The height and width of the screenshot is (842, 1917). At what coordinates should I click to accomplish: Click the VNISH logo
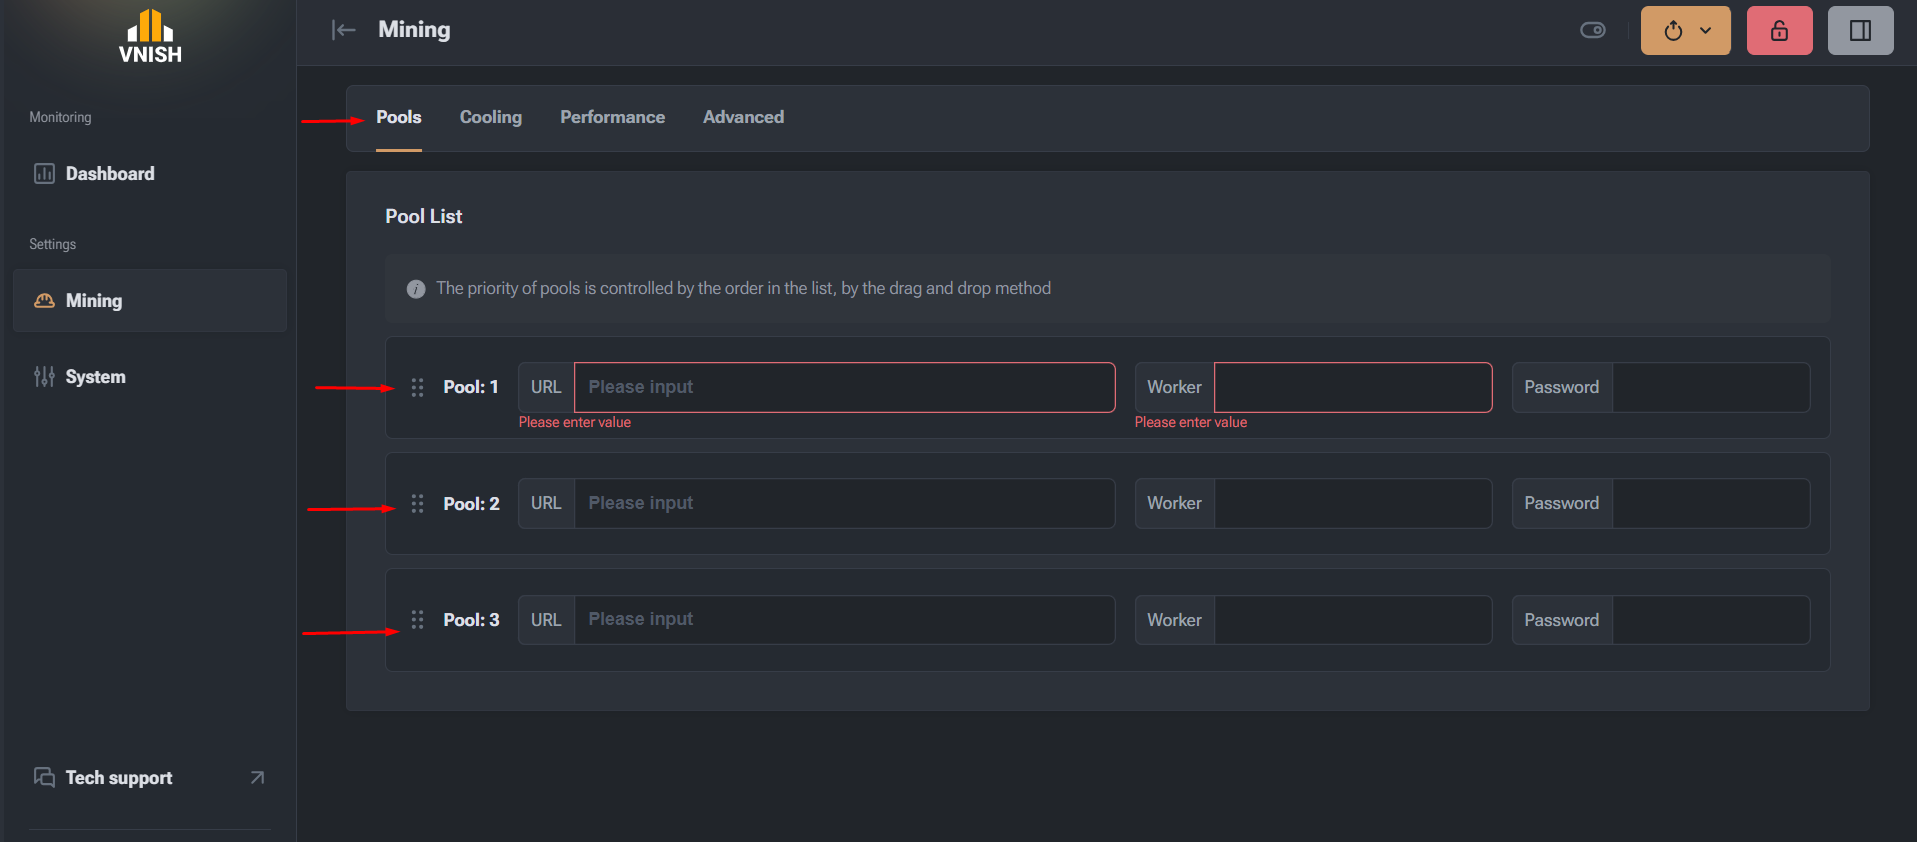point(150,37)
